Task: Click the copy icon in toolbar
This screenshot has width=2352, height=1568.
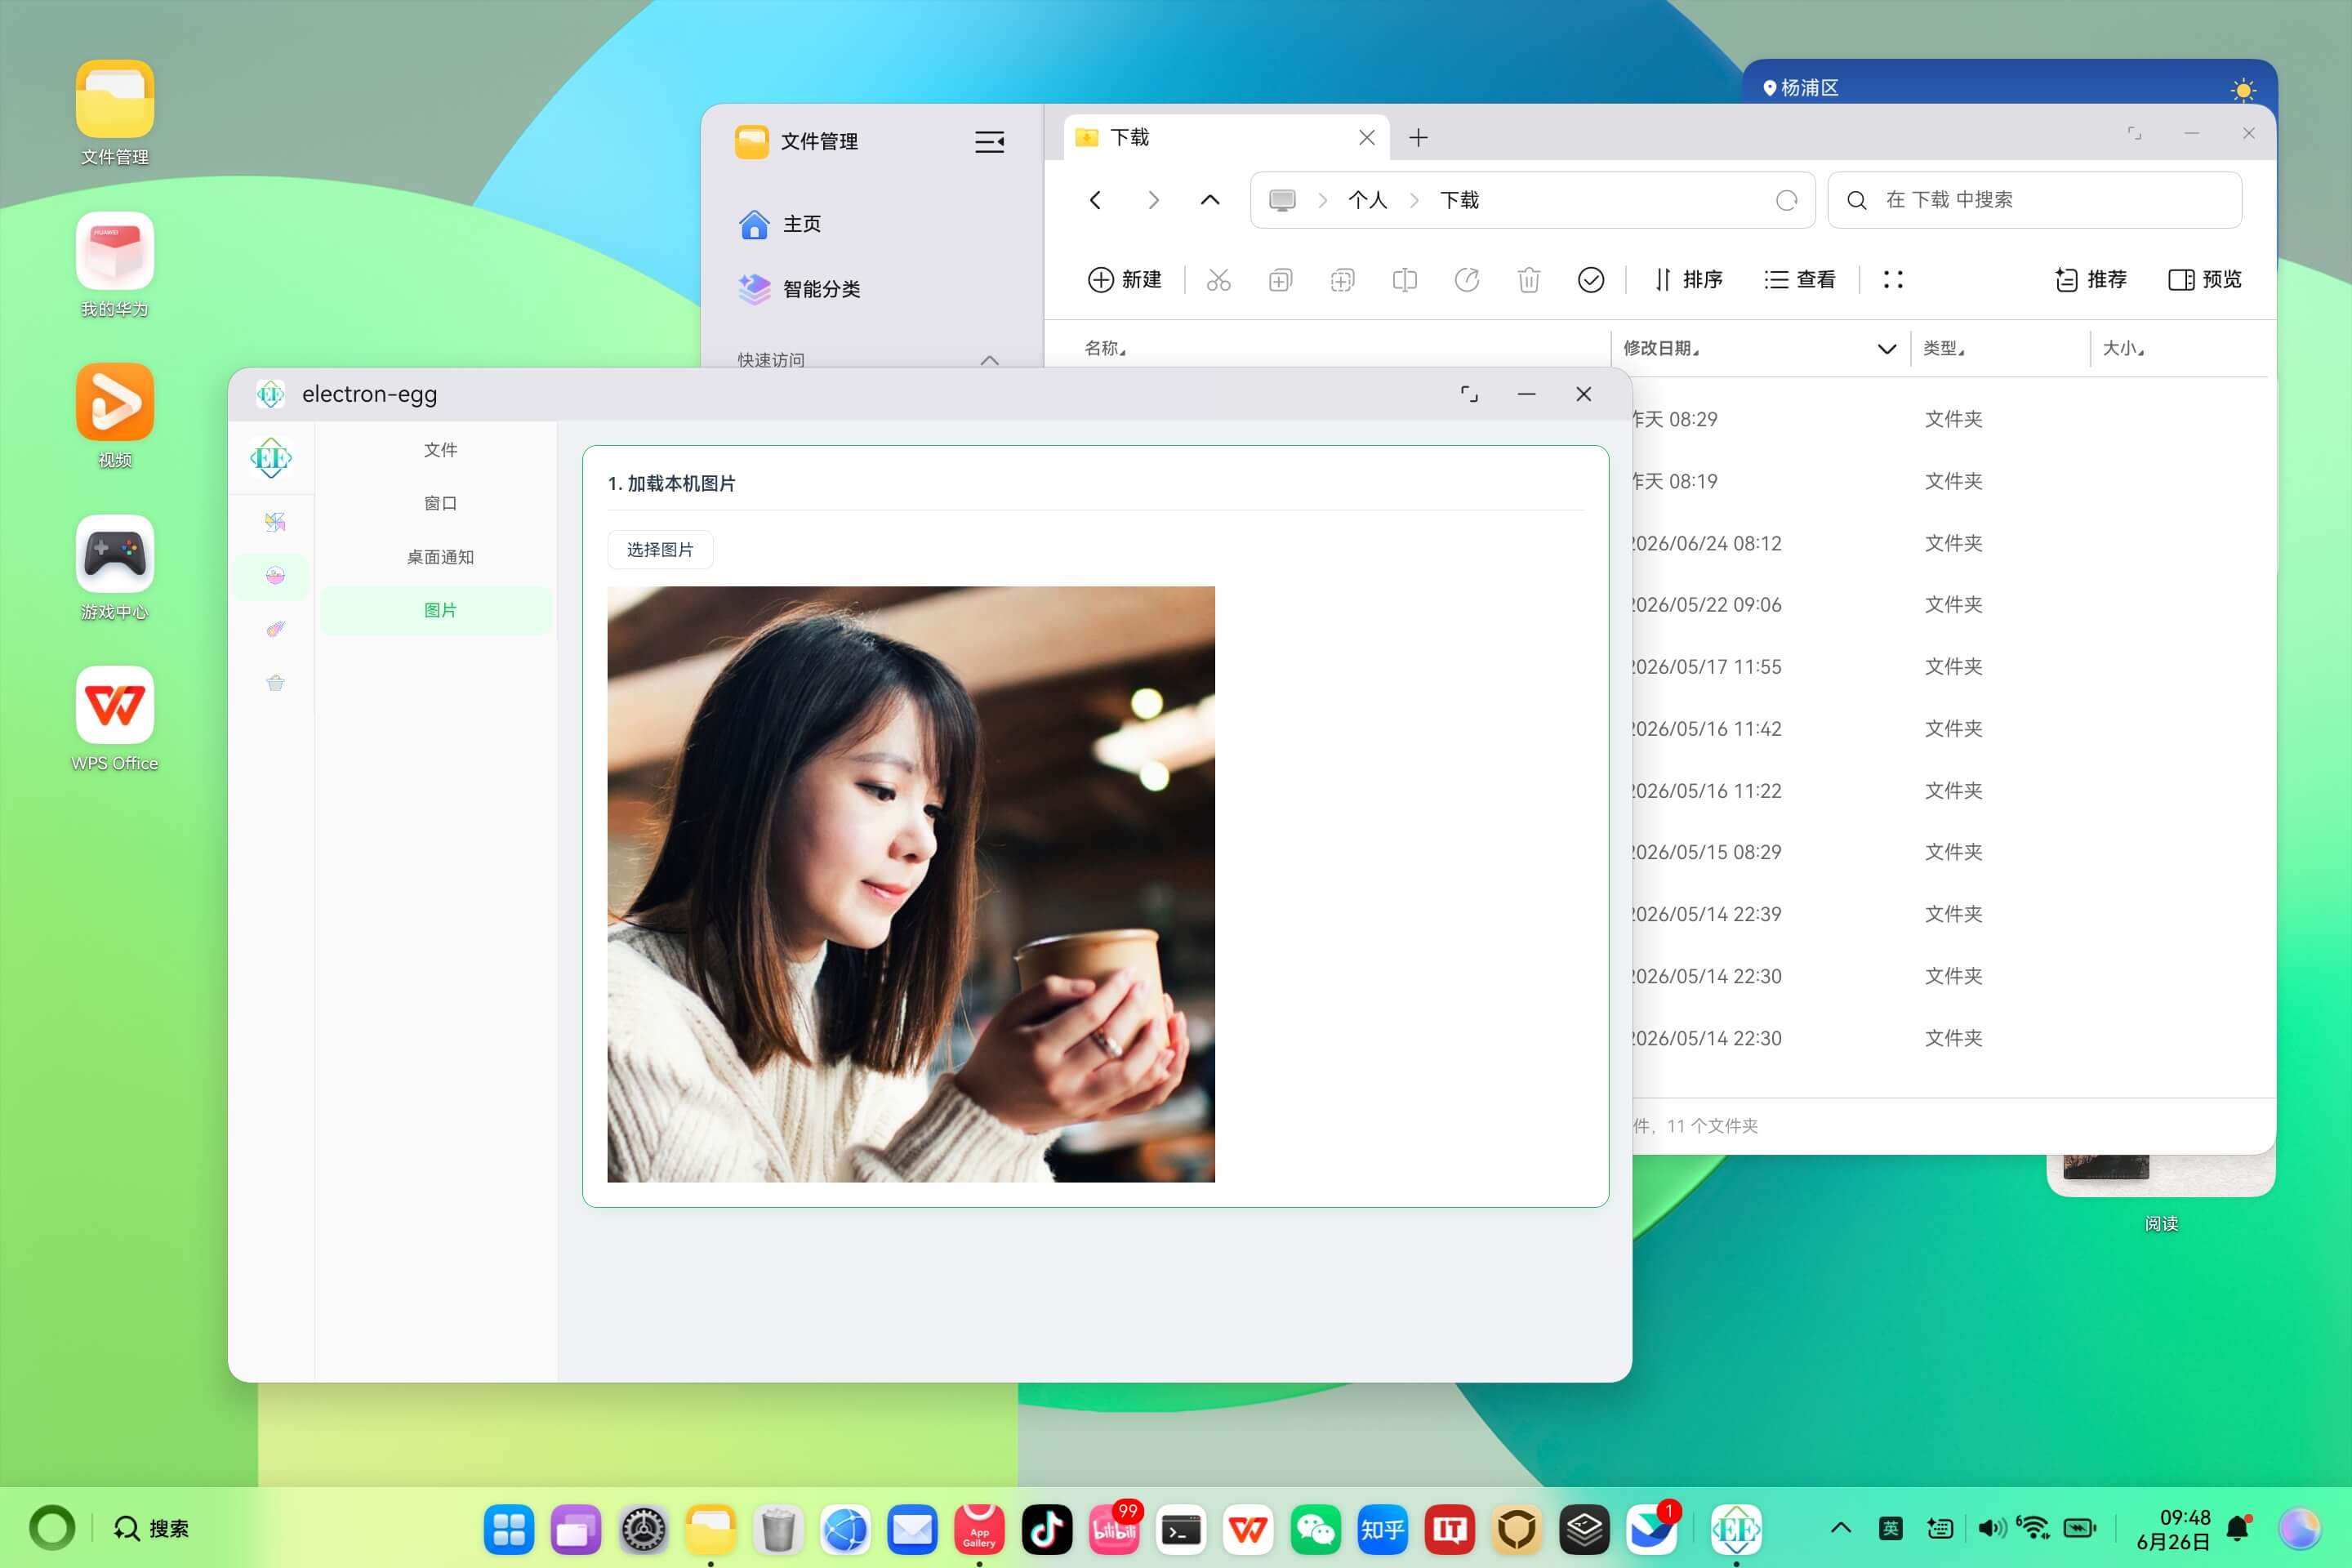Action: click(x=1280, y=280)
